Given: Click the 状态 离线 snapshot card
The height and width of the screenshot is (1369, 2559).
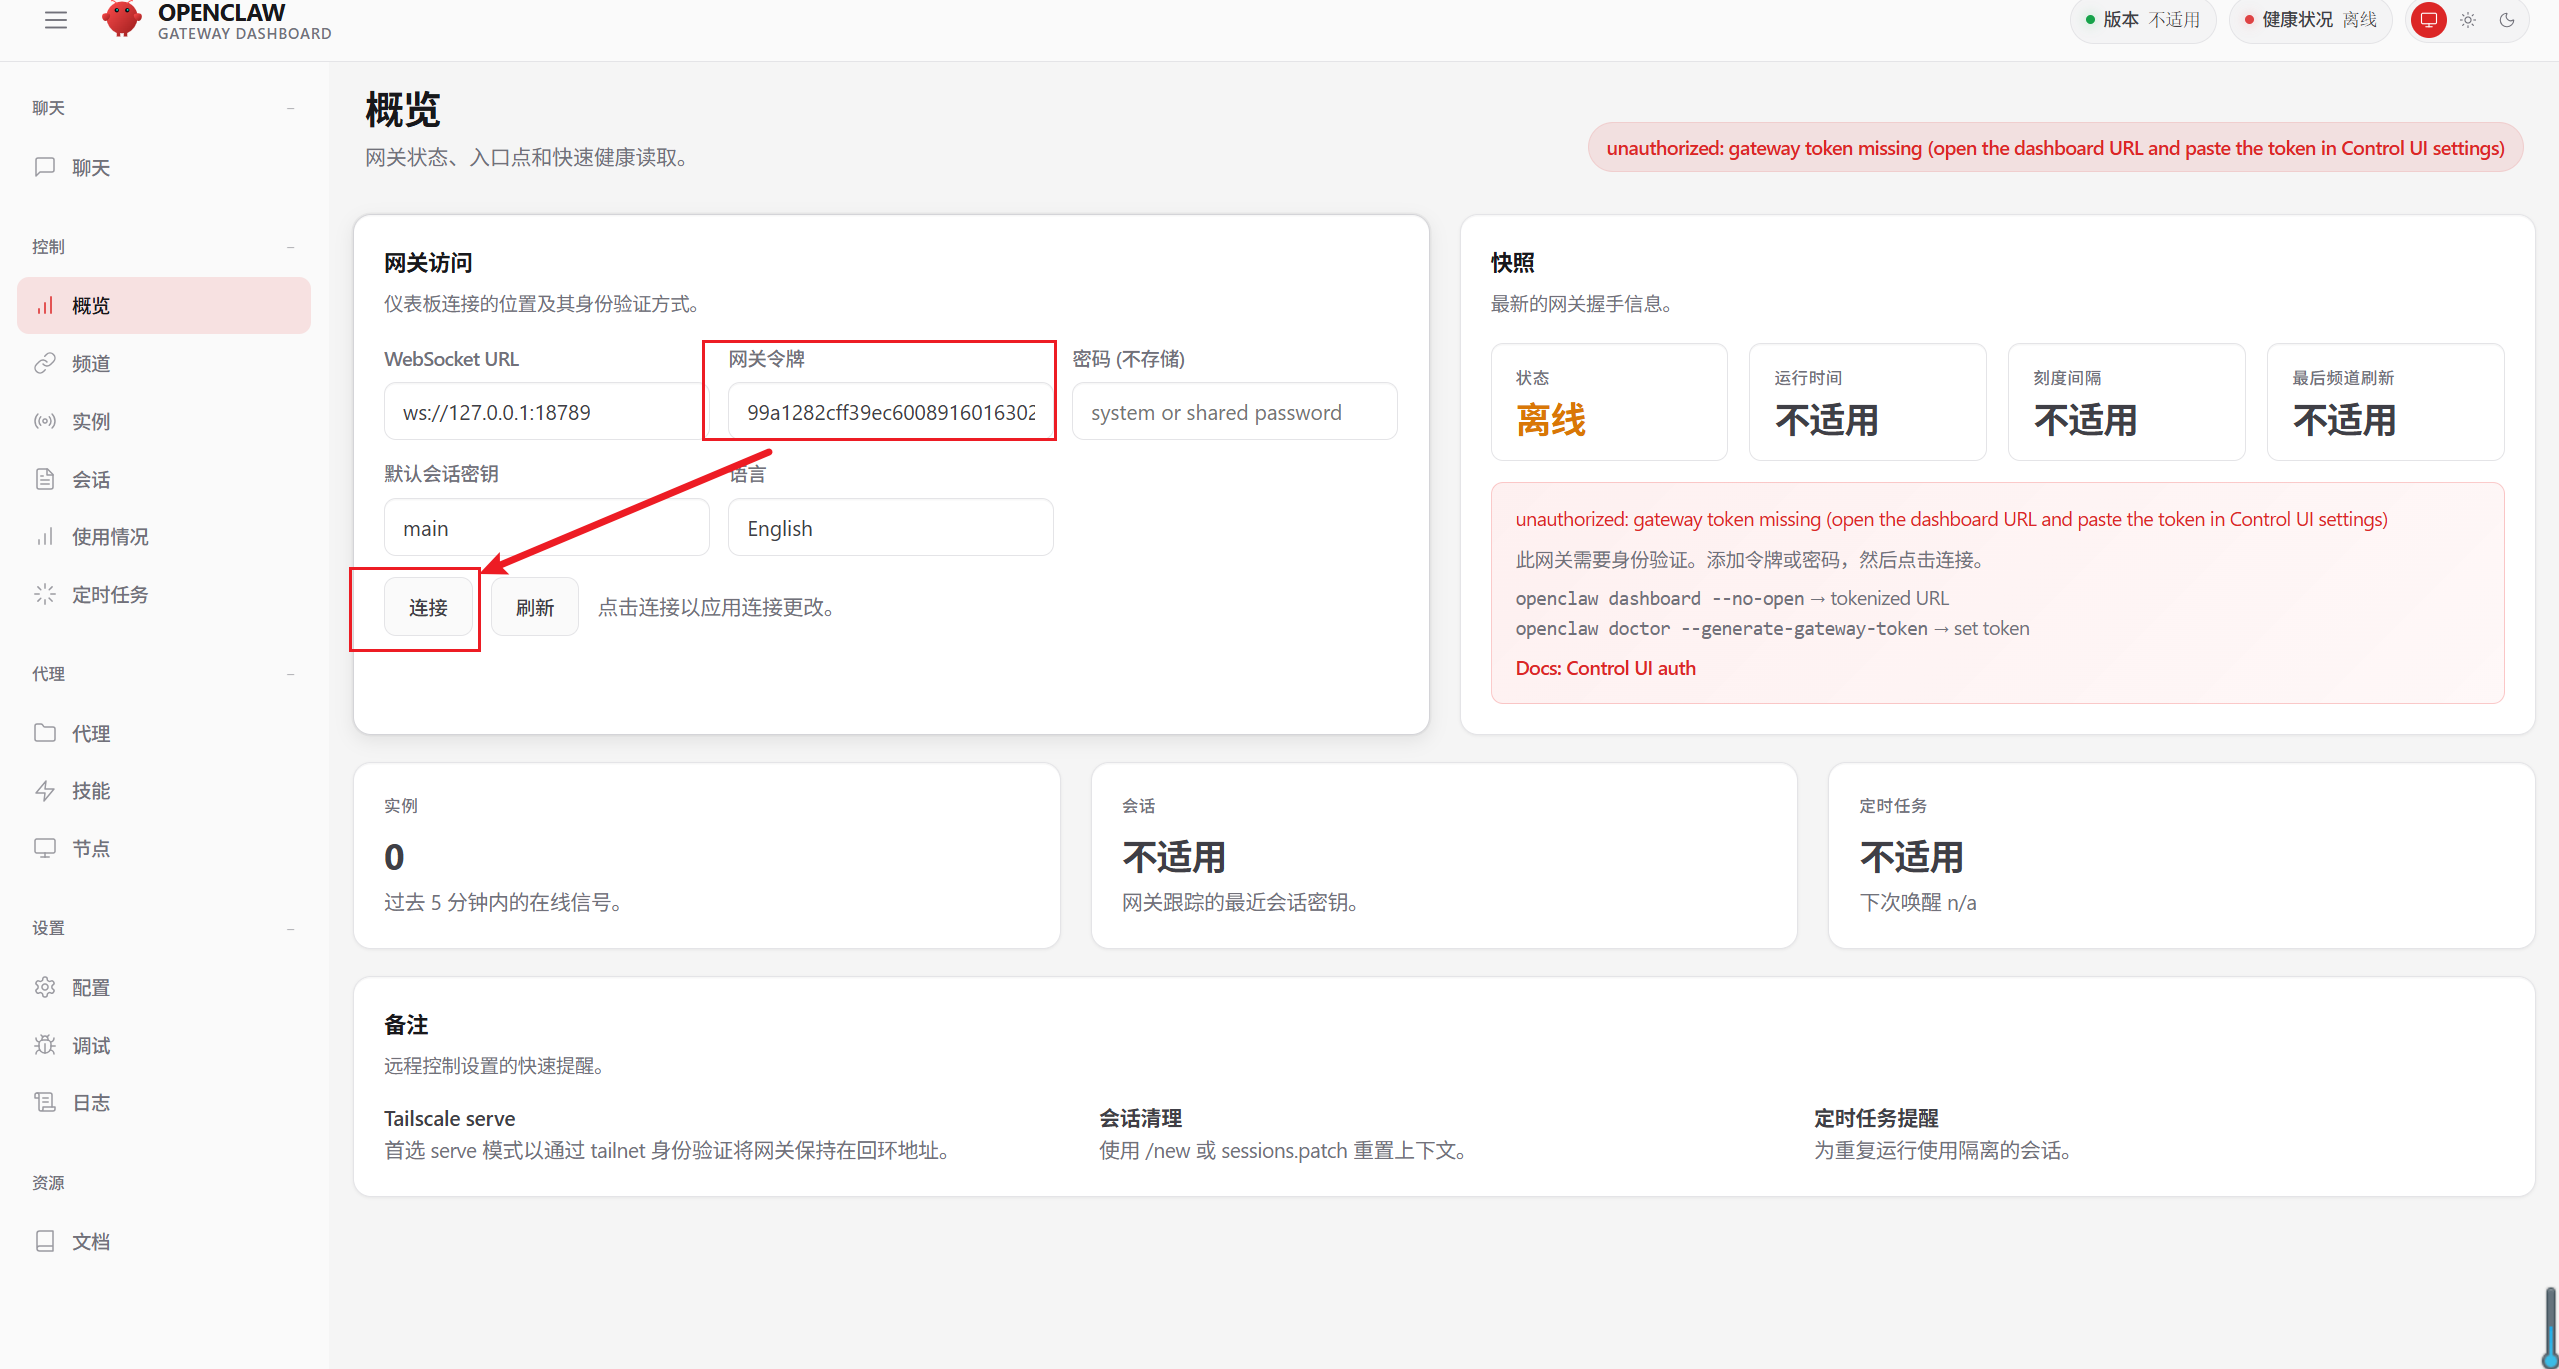Looking at the screenshot, I should pos(1609,402).
